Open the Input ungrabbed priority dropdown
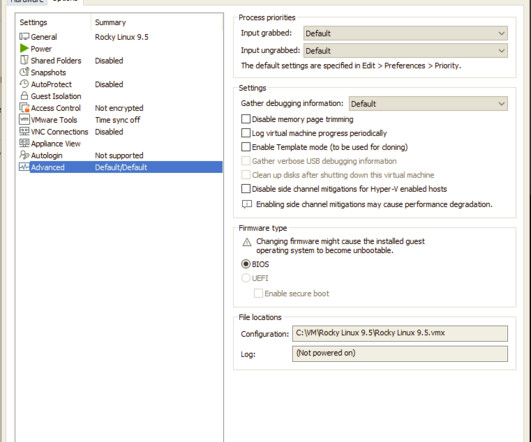Viewport: 531px width, 442px height. (x=405, y=51)
